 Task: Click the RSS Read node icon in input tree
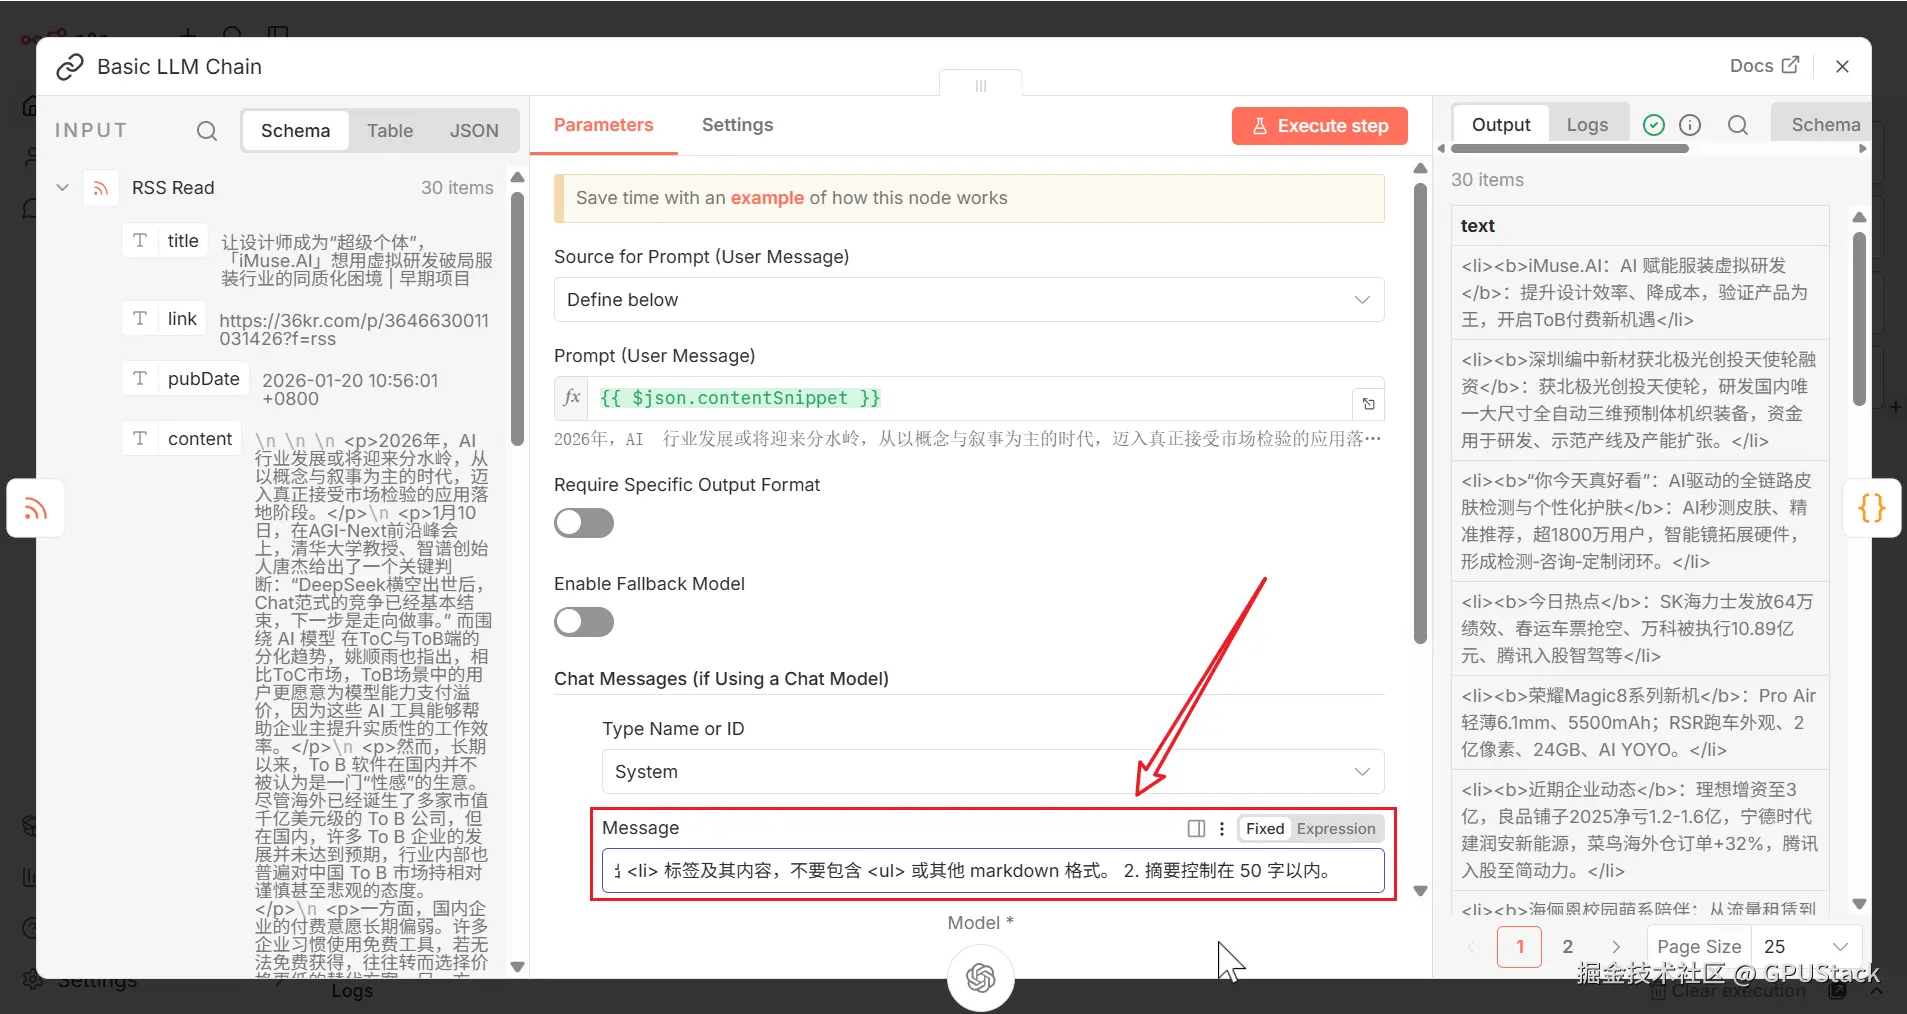pyautogui.click(x=100, y=188)
